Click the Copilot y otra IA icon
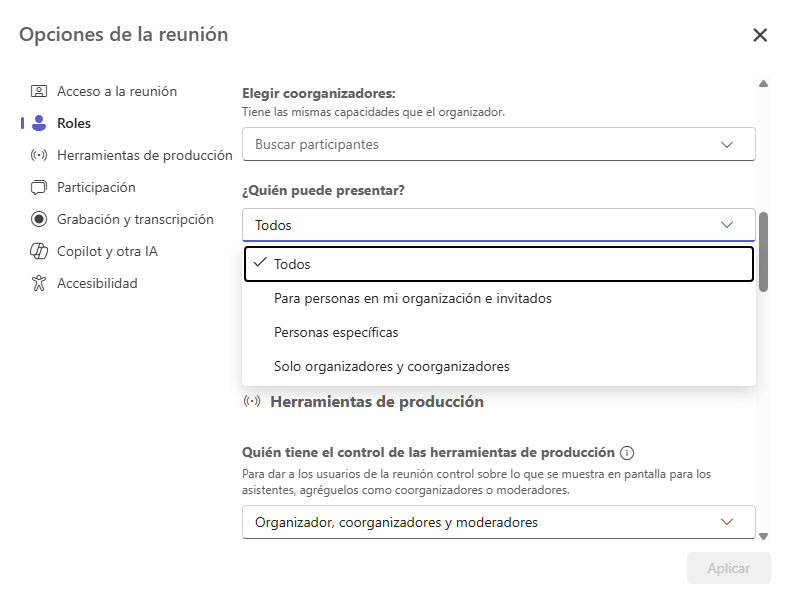Screen dimensions: 788x595 coord(39,251)
